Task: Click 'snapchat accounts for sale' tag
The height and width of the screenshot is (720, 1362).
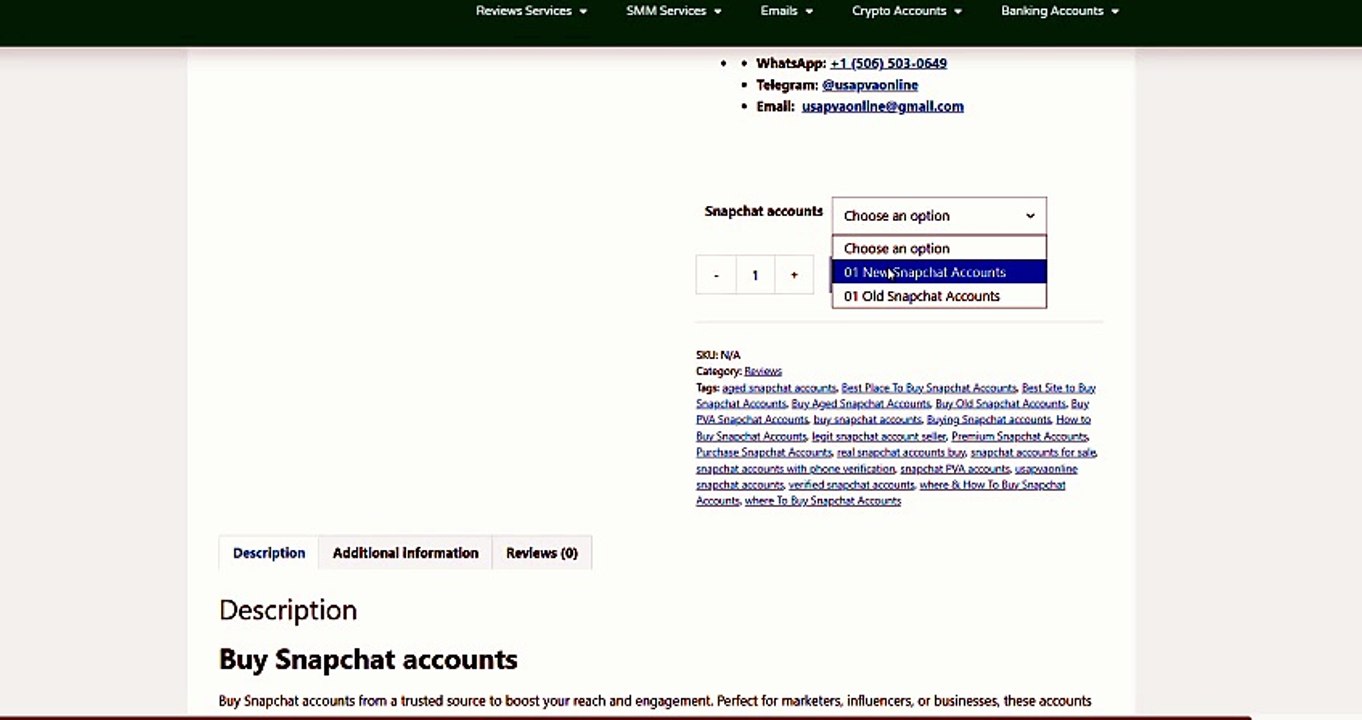Action: coord(1033,452)
